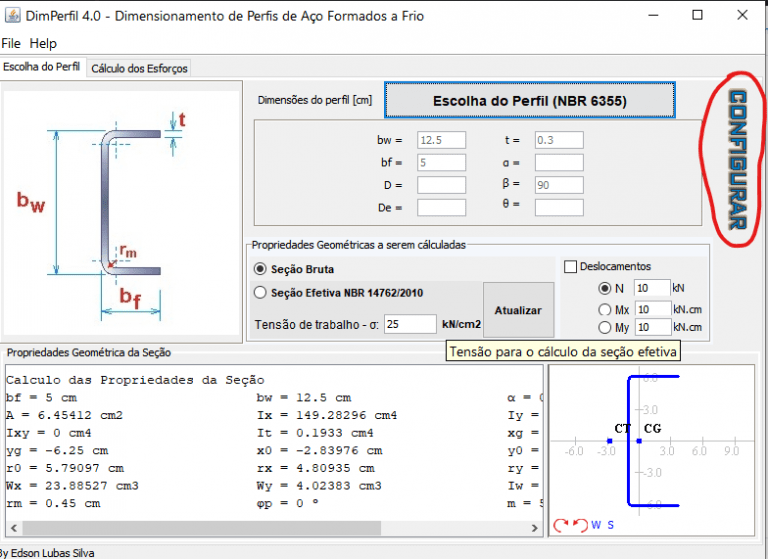
Task: Click 'x0 = -2.83976 cm' result text
Action: point(319,451)
